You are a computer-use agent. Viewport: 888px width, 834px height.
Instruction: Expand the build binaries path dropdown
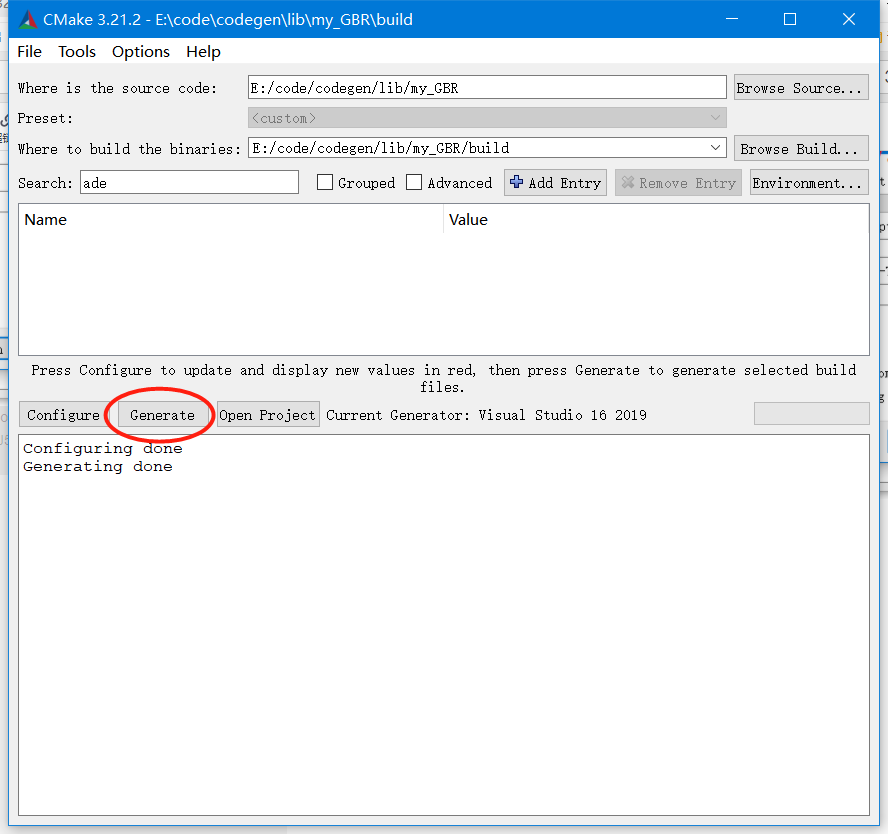point(715,147)
